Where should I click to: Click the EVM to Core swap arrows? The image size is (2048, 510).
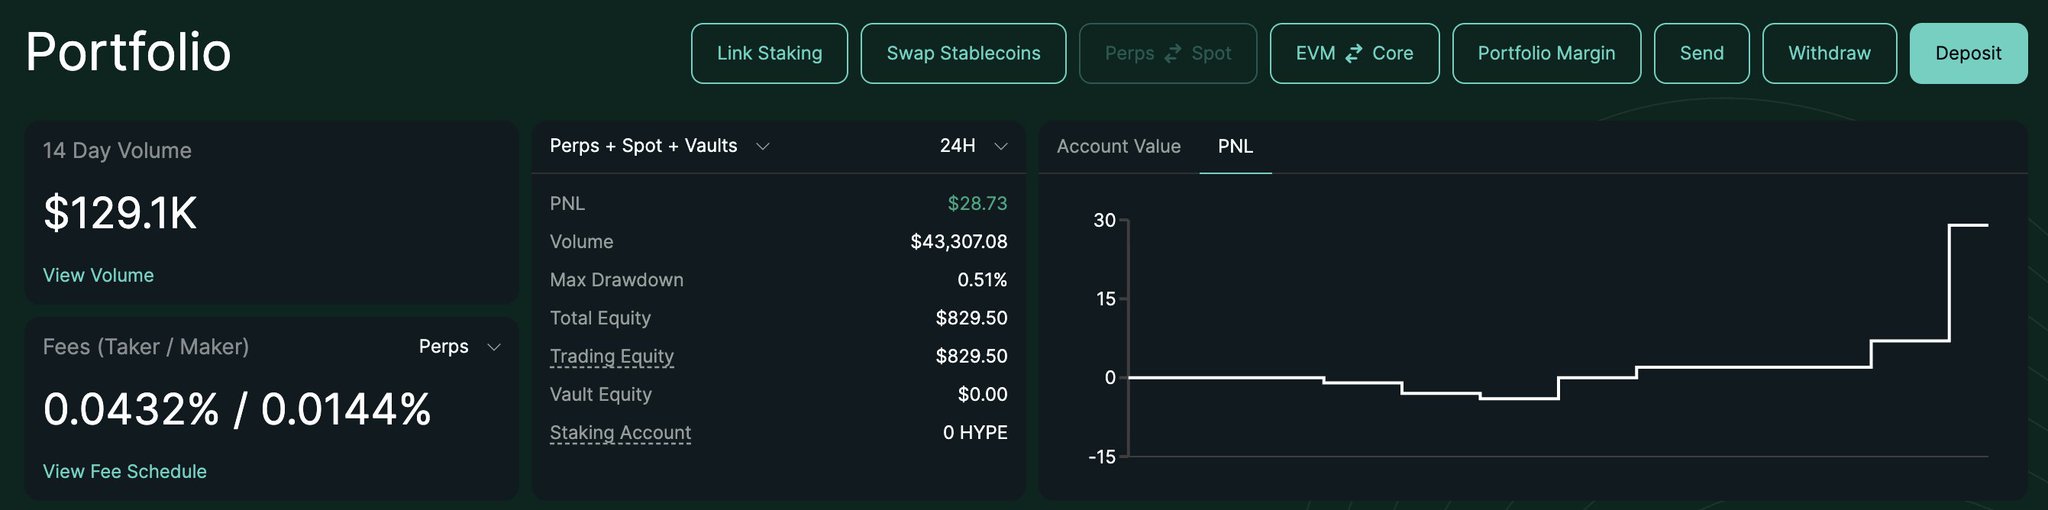[x=1354, y=53]
